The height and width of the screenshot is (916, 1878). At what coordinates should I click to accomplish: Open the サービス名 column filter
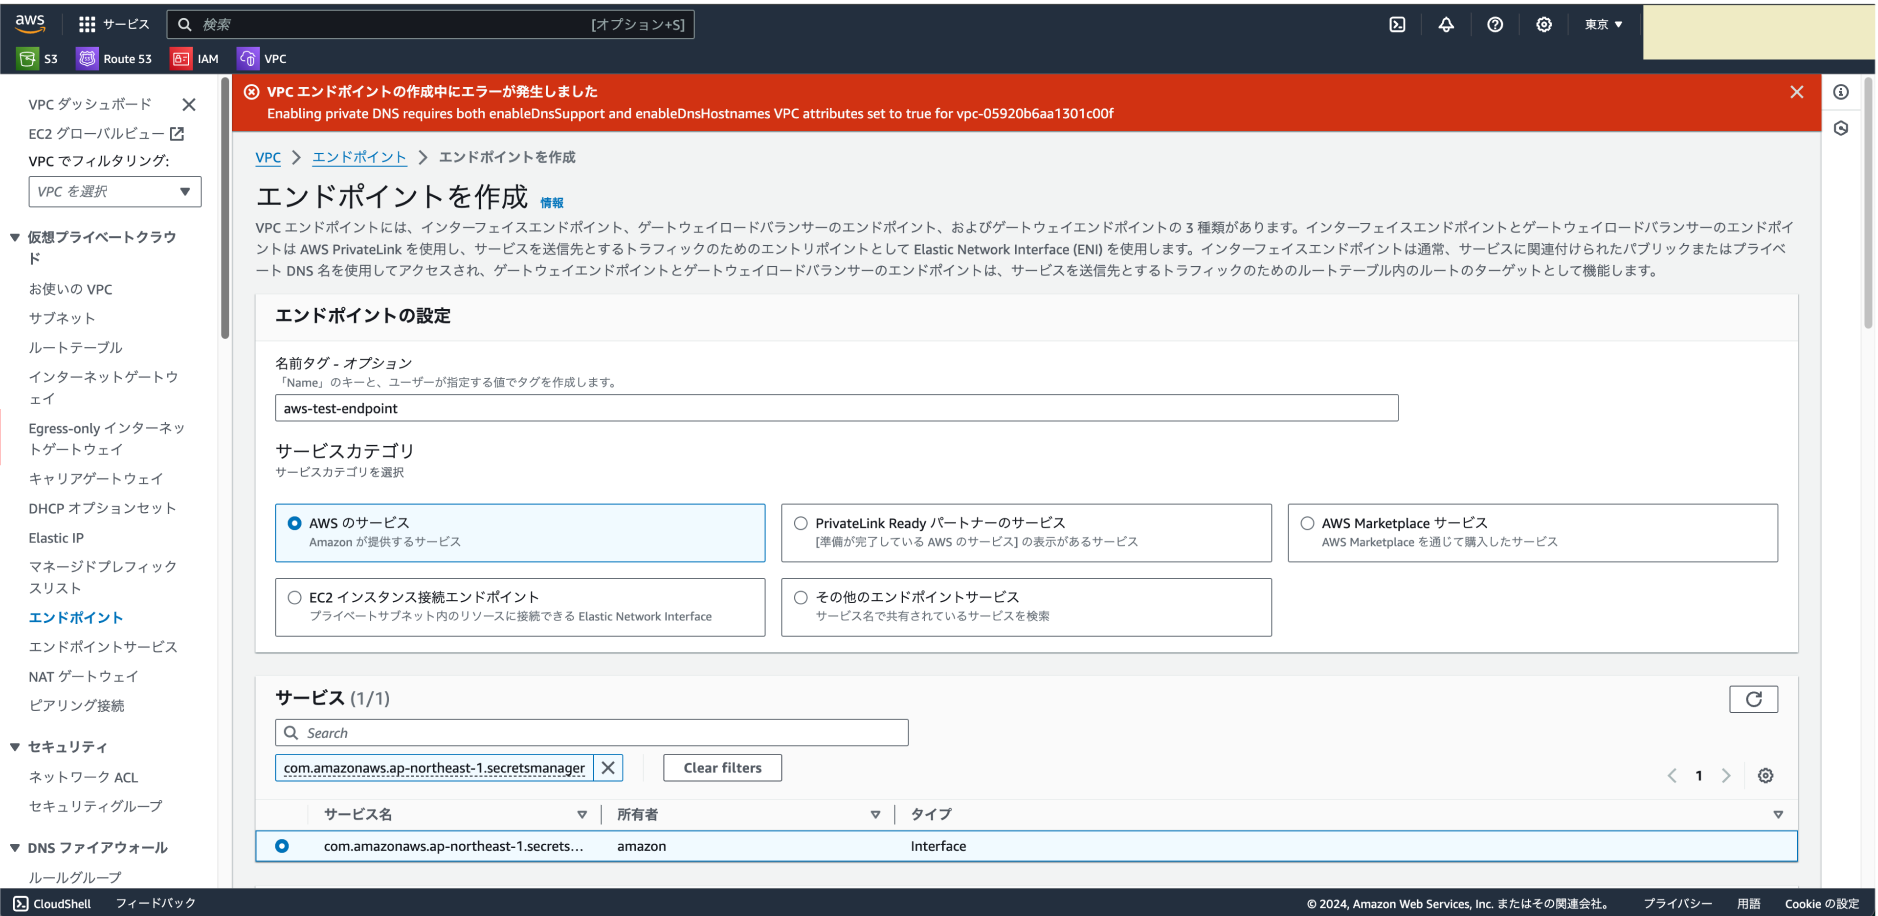583,814
